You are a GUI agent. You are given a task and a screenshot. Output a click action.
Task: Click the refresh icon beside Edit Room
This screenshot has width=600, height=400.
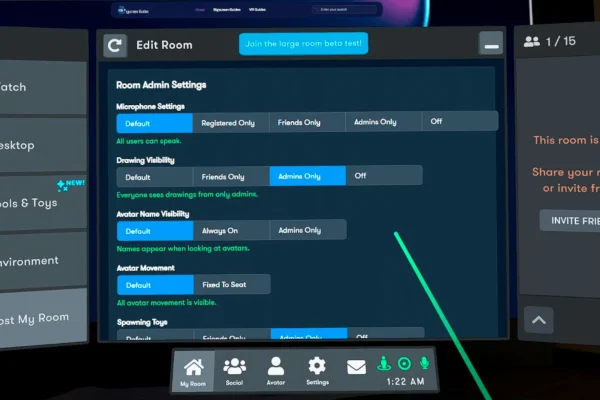tap(115, 45)
